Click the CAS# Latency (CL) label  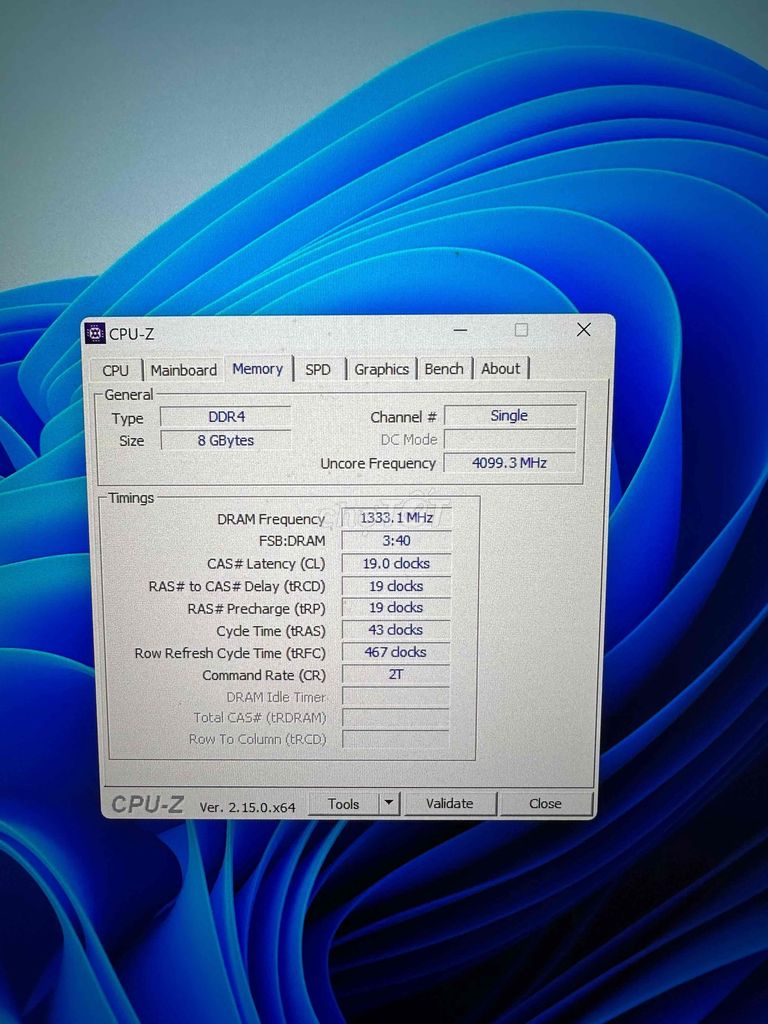(x=266, y=564)
